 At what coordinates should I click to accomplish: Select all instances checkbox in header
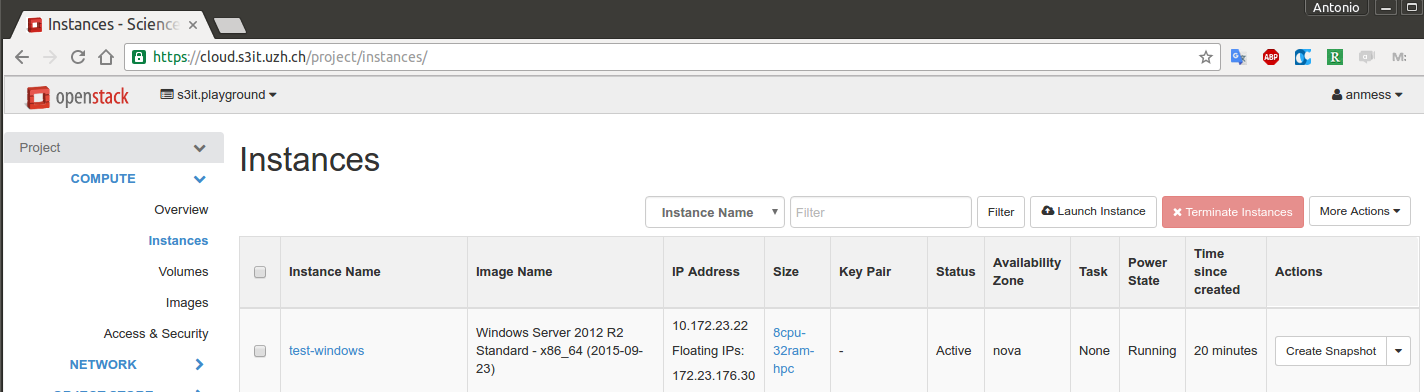coord(260,272)
